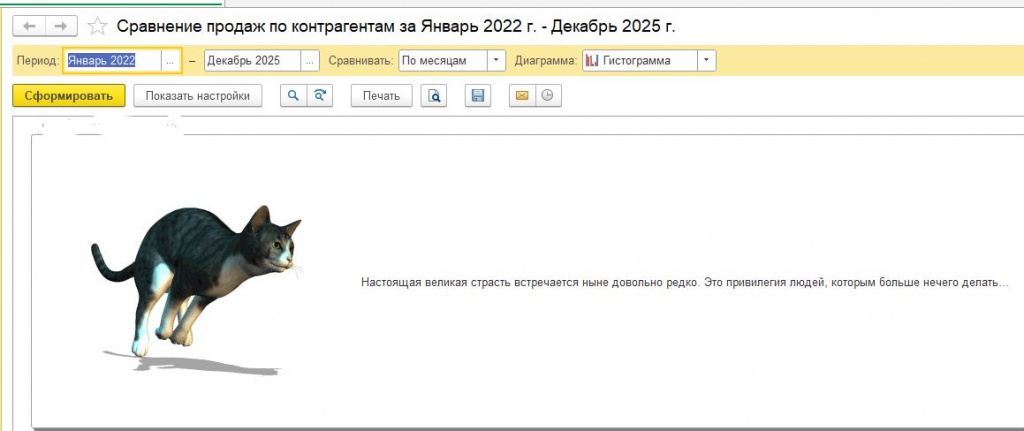
Task: Send report by email envelope icon
Action: pos(522,95)
